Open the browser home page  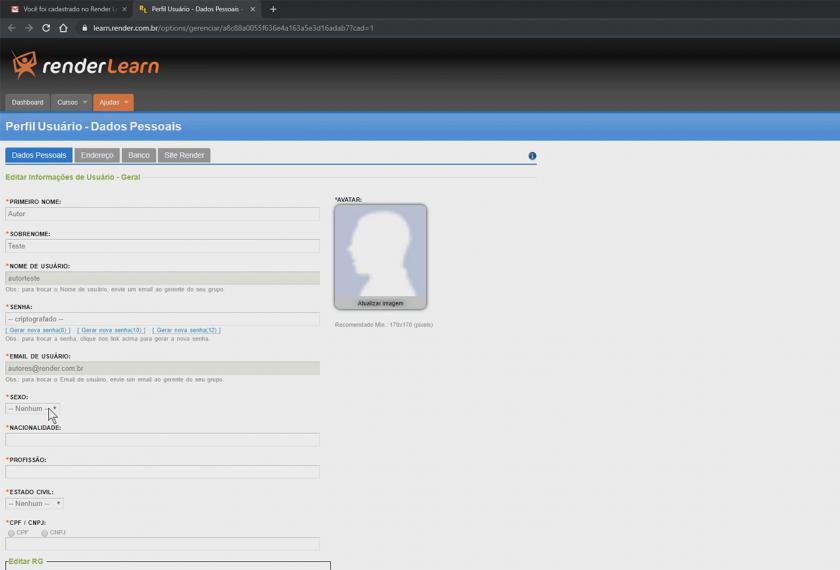(x=63, y=28)
